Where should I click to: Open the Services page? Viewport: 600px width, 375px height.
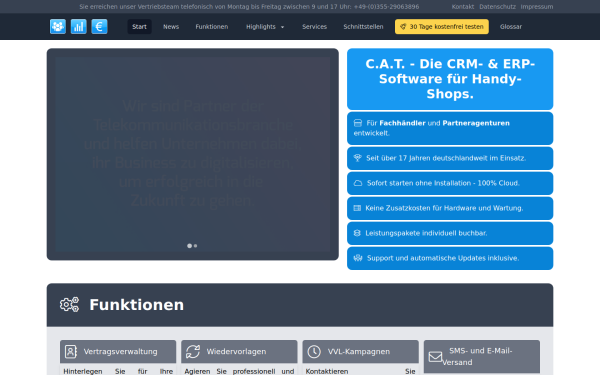(x=314, y=26)
